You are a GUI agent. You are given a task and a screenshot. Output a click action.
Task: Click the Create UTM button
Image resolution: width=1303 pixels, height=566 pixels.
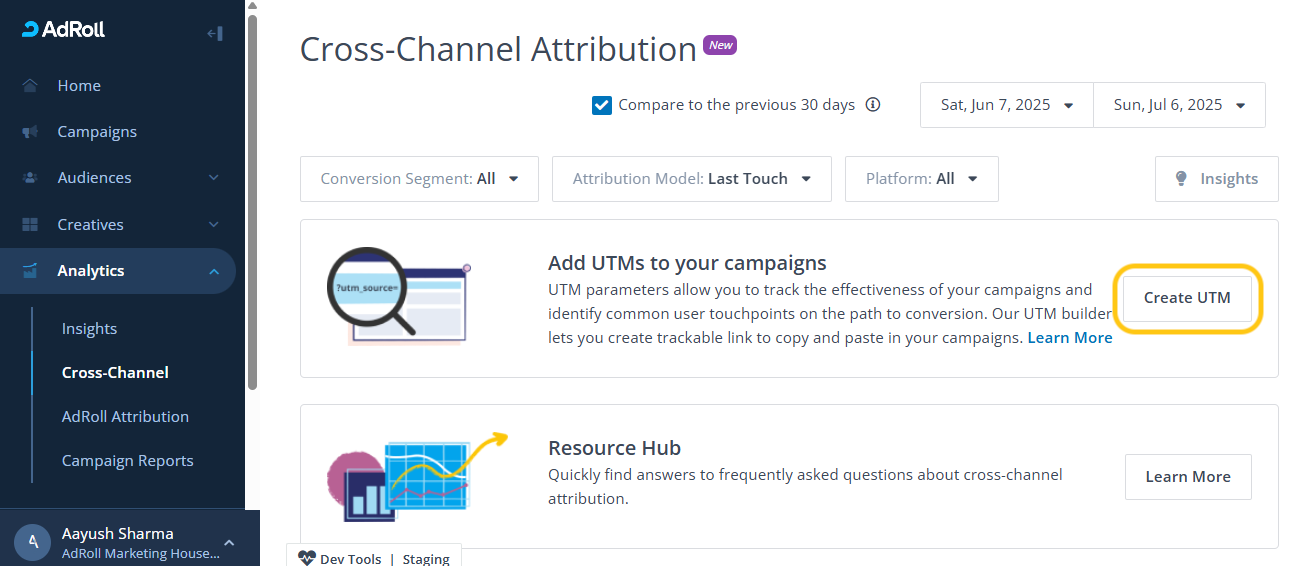pos(1187,298)
